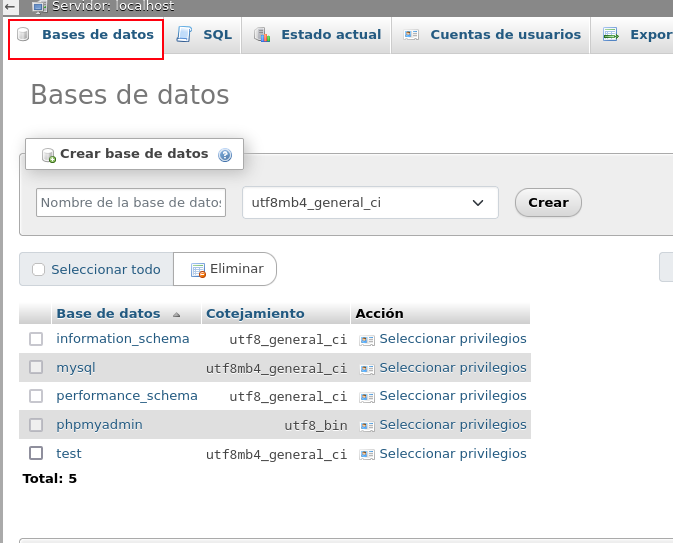Click the privileges icon in the phpmyadmin row
The width and height of the screenshot is (673, 543).
366,425
